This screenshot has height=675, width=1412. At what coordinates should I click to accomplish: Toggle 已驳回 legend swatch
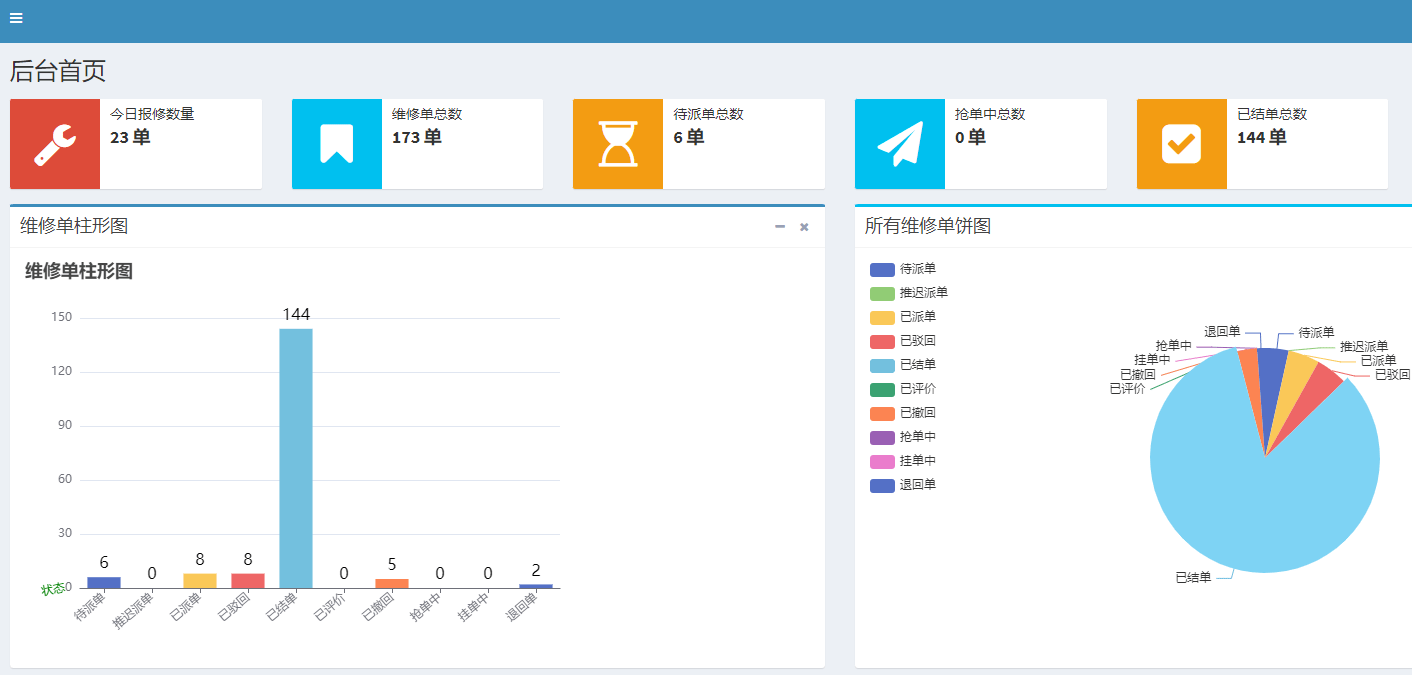[882, 341]
